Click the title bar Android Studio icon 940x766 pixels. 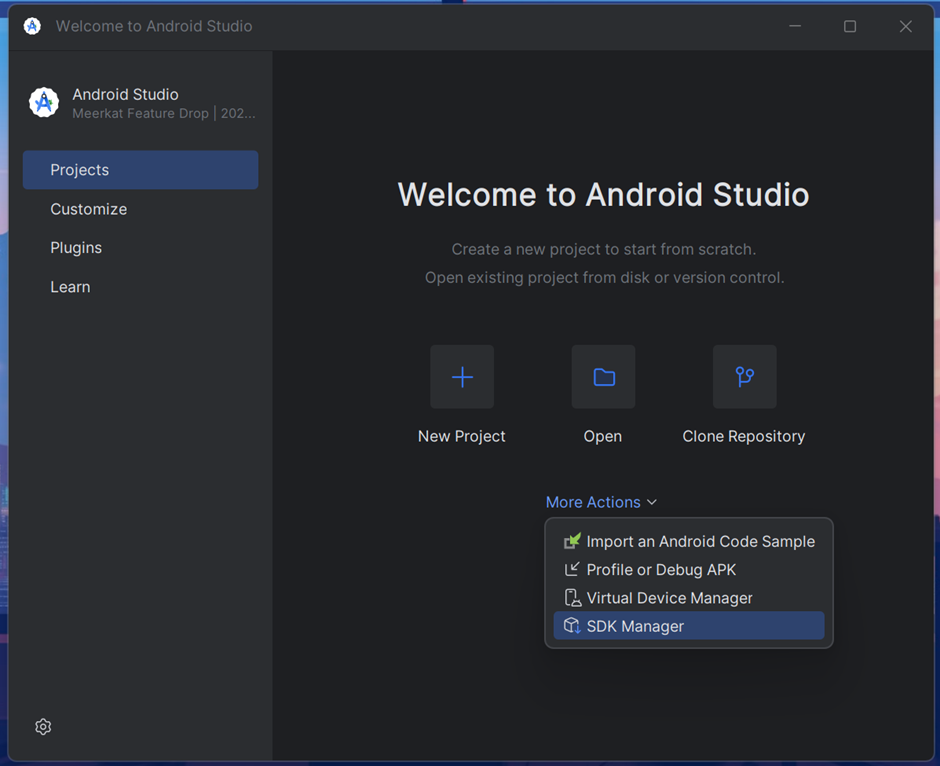click(x=32, y=26)
